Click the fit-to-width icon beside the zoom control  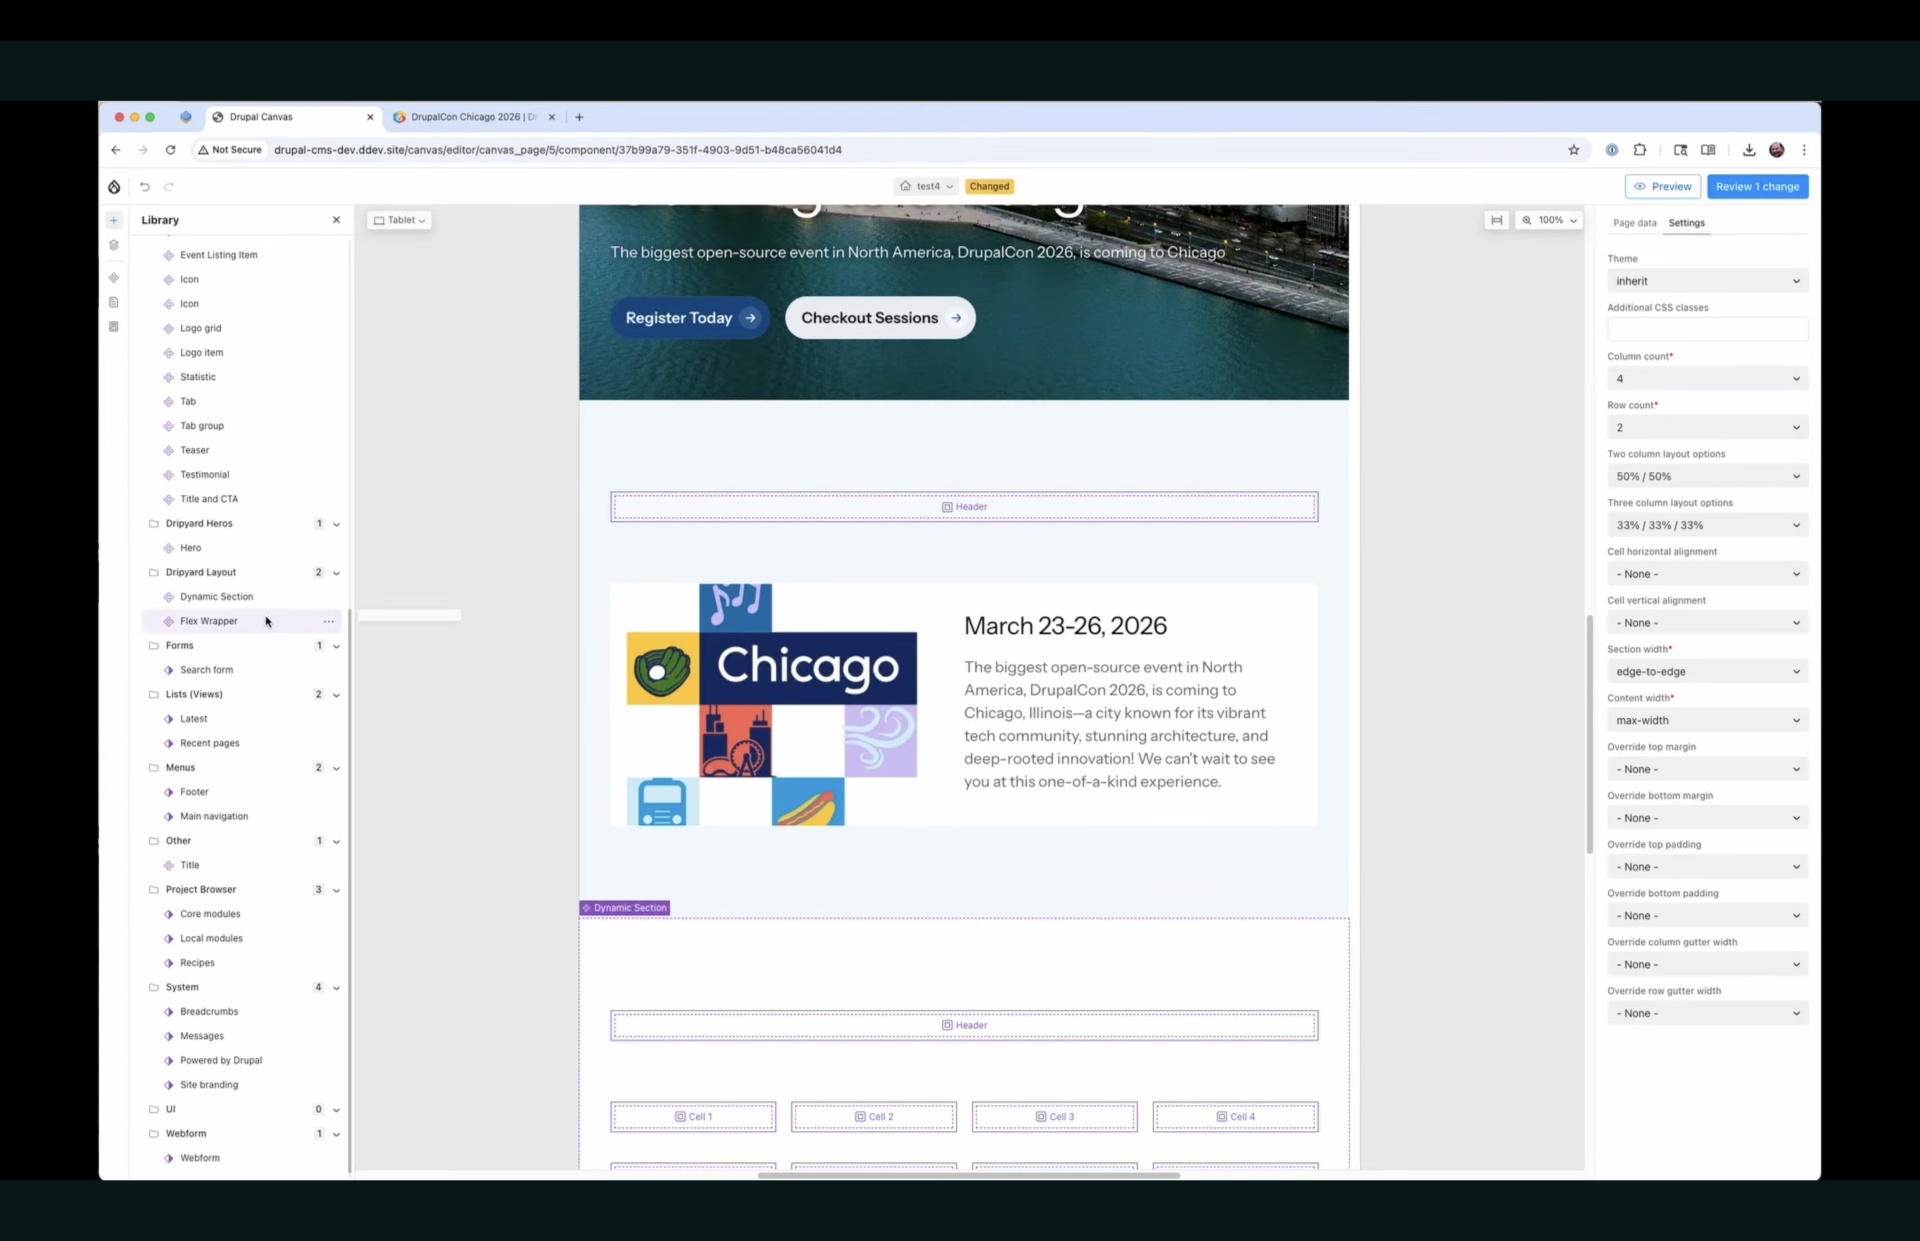(x=1497, y=220)
